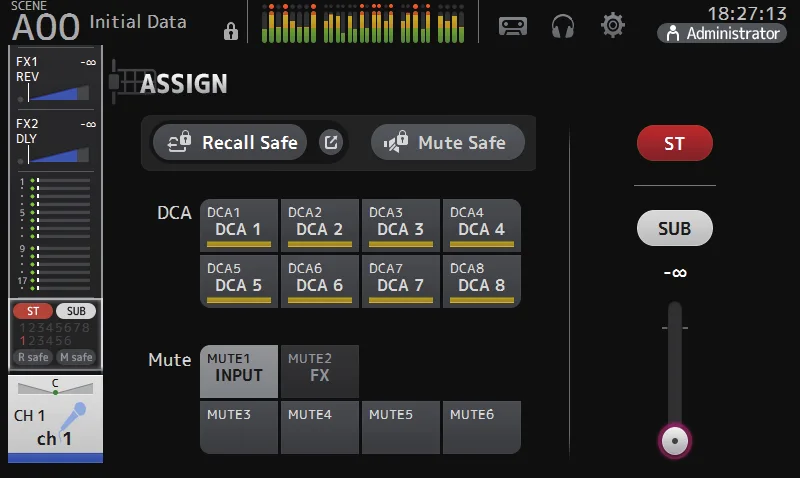
Task: Assign channel to DCA 3
Action: point(401,225)
